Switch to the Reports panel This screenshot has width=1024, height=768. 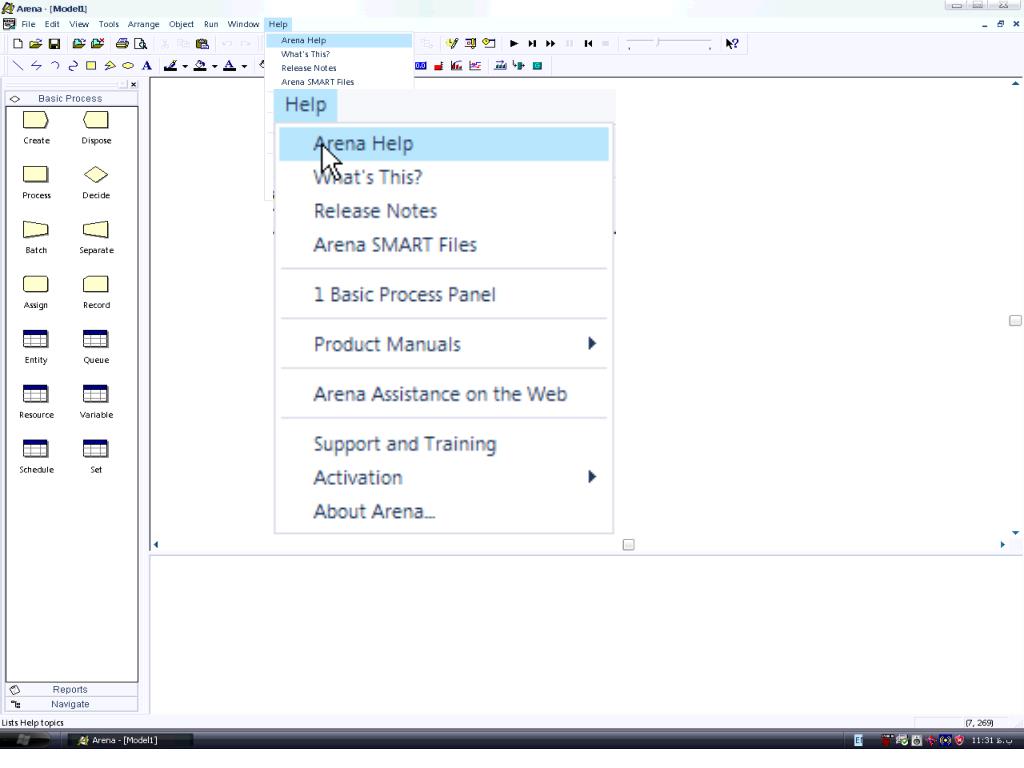click(72, 690)
